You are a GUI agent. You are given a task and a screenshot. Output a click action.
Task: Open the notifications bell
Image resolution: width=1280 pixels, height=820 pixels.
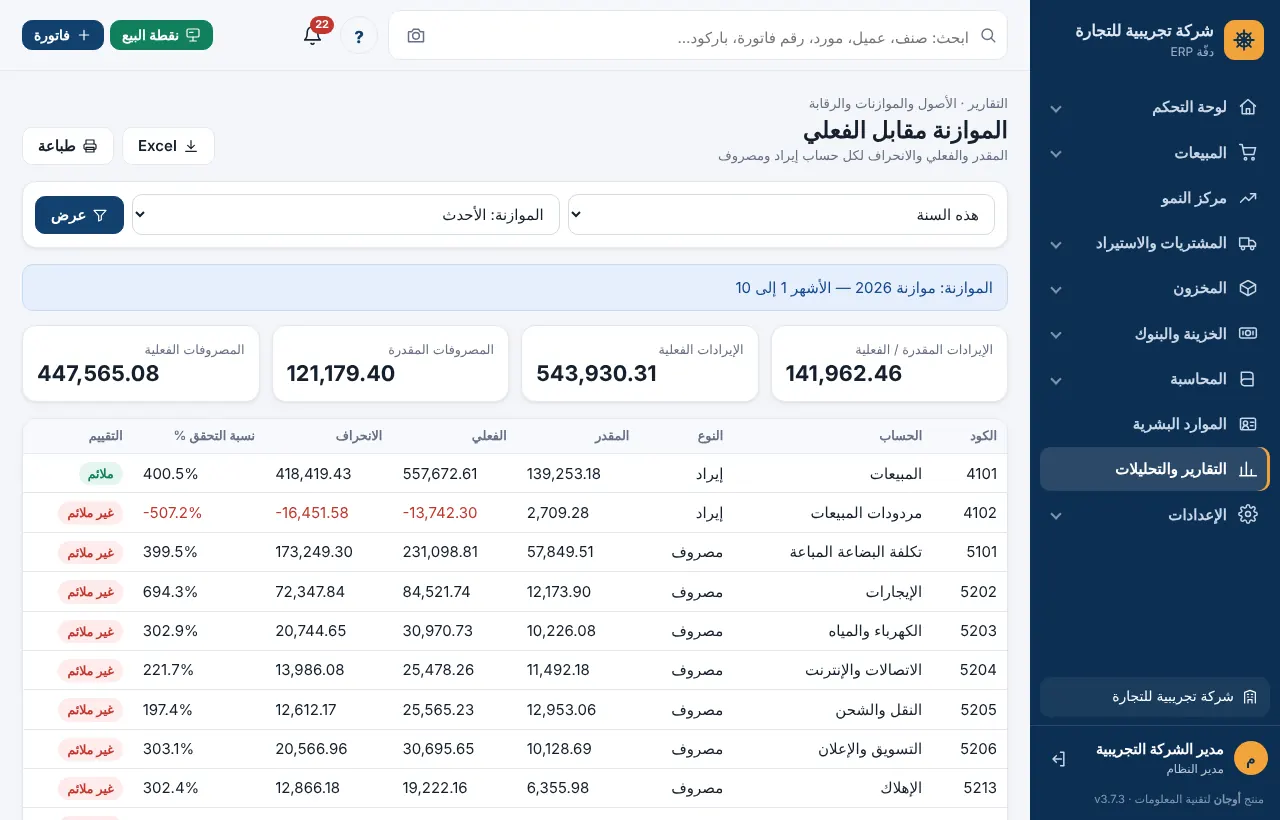(x=313, y=35)
